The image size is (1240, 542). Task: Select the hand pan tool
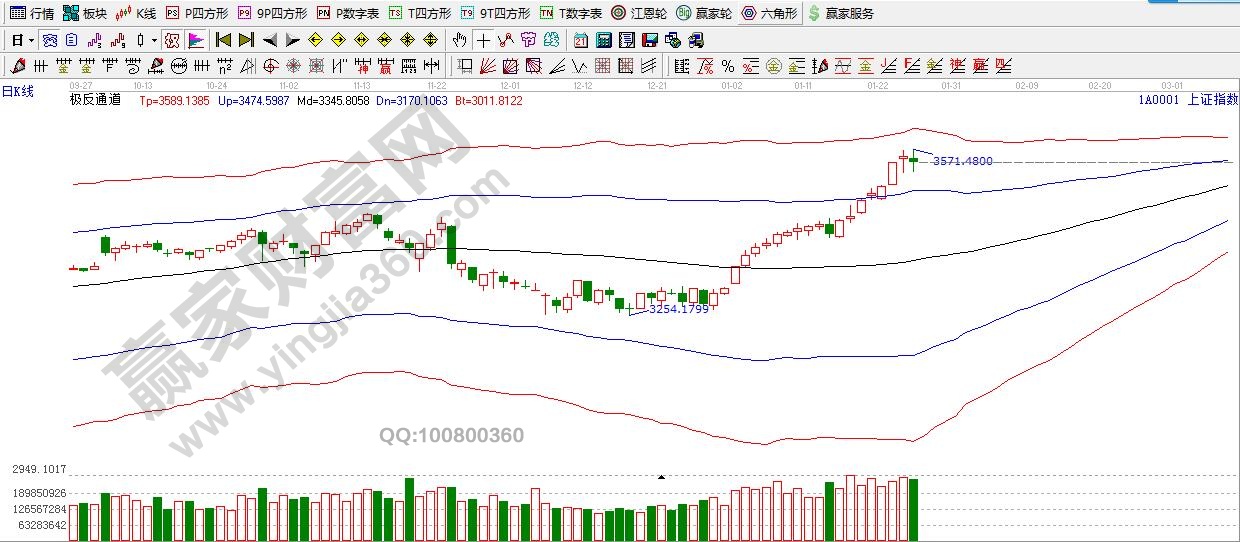tap(459, 41)
